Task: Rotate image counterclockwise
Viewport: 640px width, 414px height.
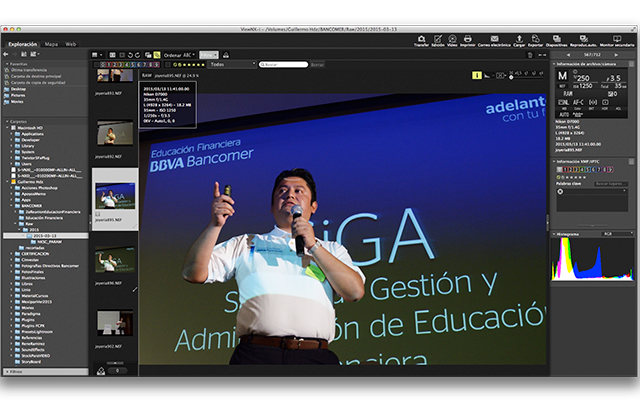Action: pos(130,55)
